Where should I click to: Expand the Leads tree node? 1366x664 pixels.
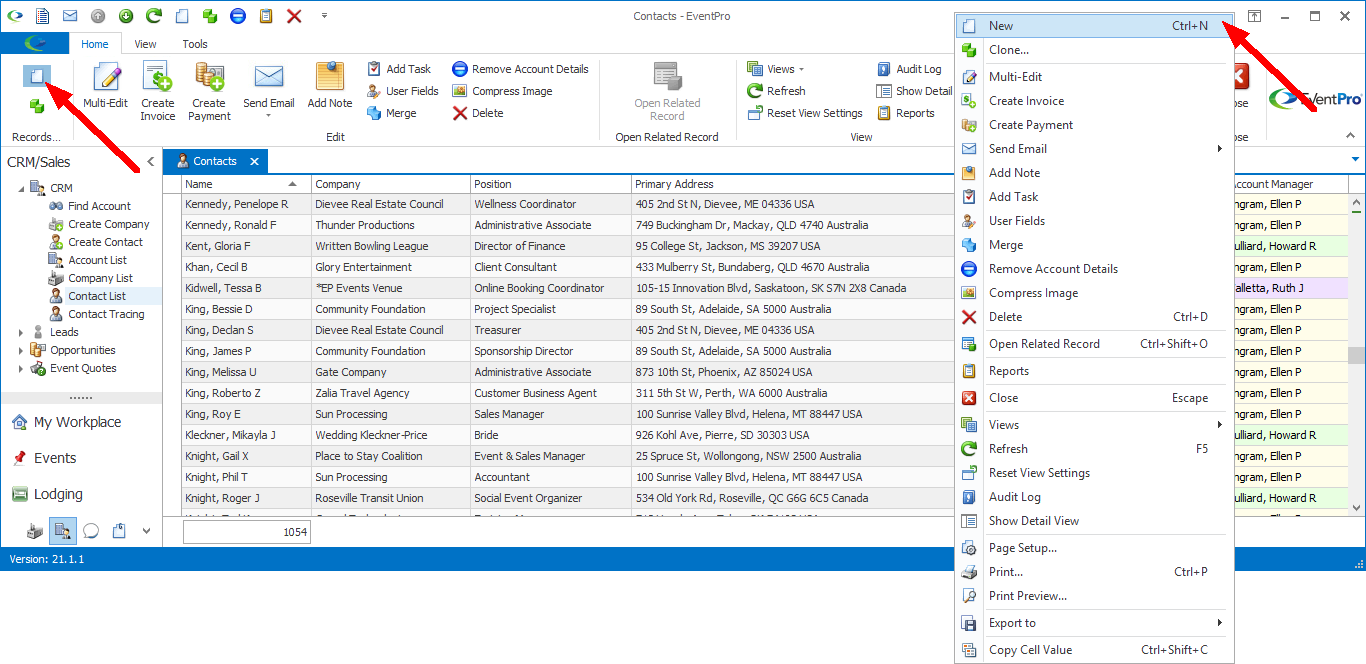21,332
